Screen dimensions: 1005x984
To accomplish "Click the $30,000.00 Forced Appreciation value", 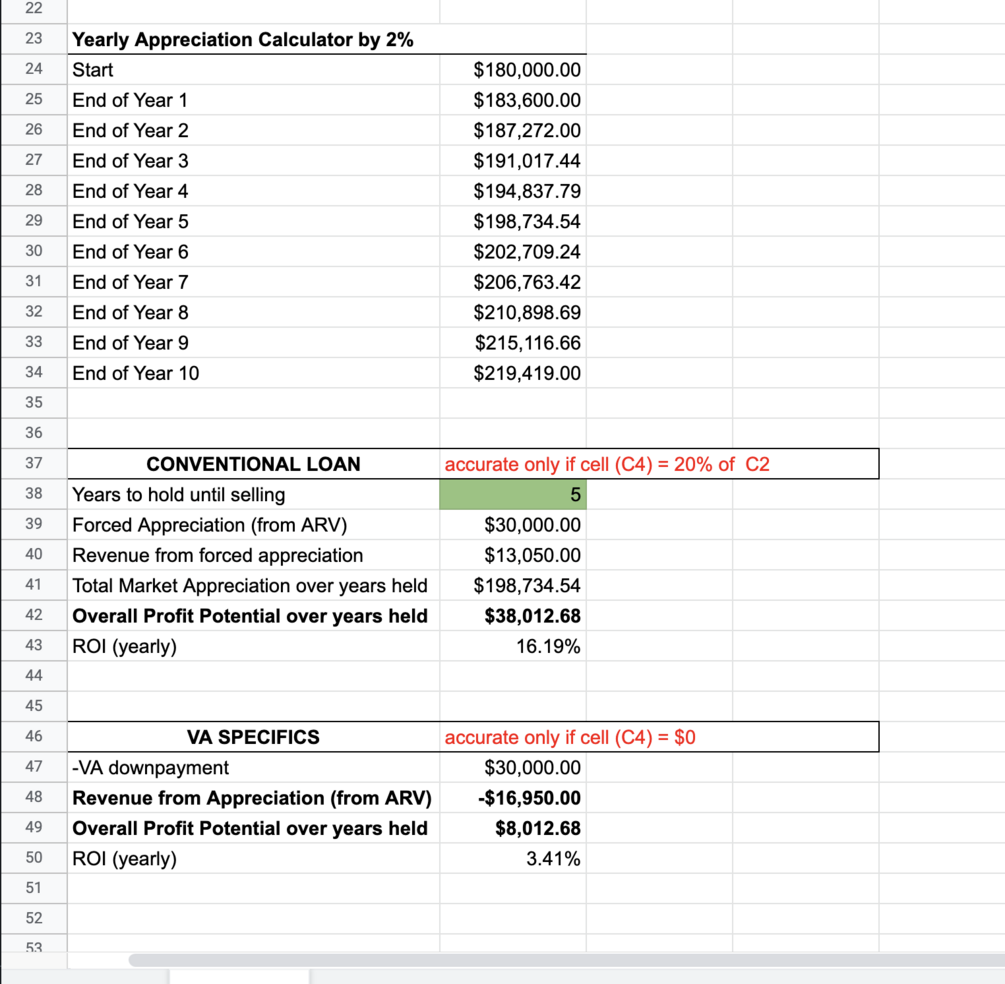I will pyautogui.click(x=513, y=525).
